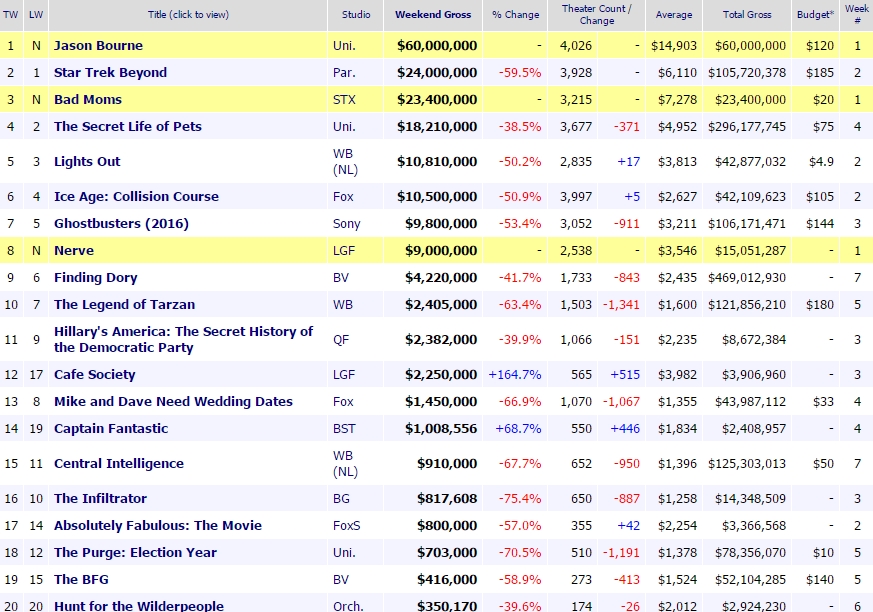Open the Lights Out movie link

tap(87, 161)
